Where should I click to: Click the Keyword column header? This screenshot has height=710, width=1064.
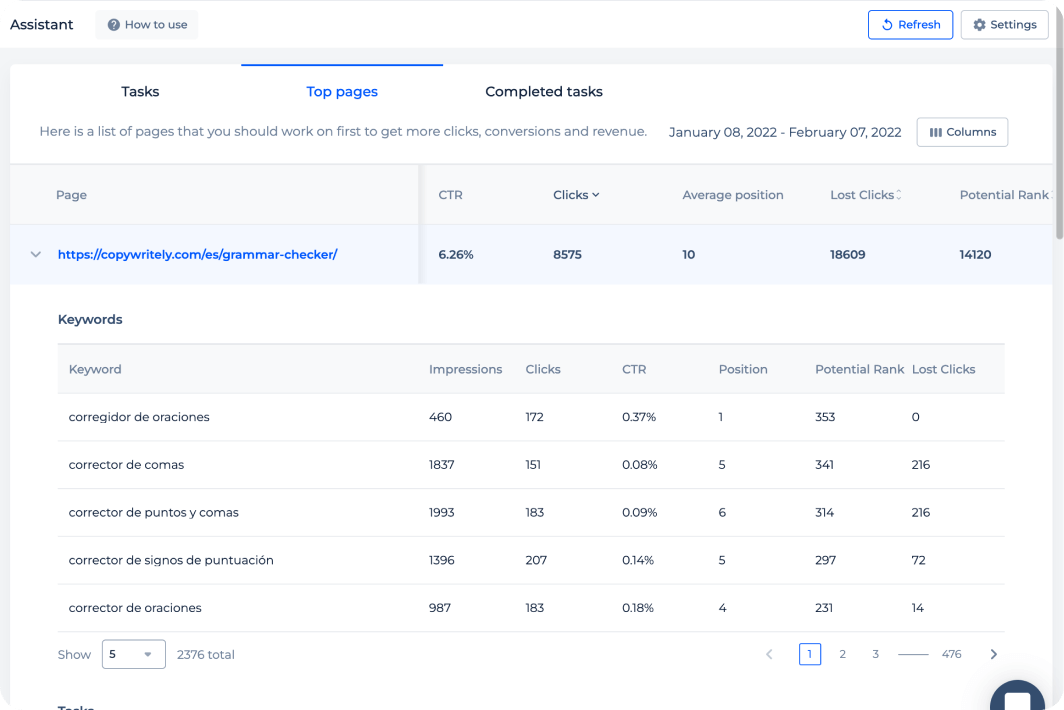click(x=95, y=369)
